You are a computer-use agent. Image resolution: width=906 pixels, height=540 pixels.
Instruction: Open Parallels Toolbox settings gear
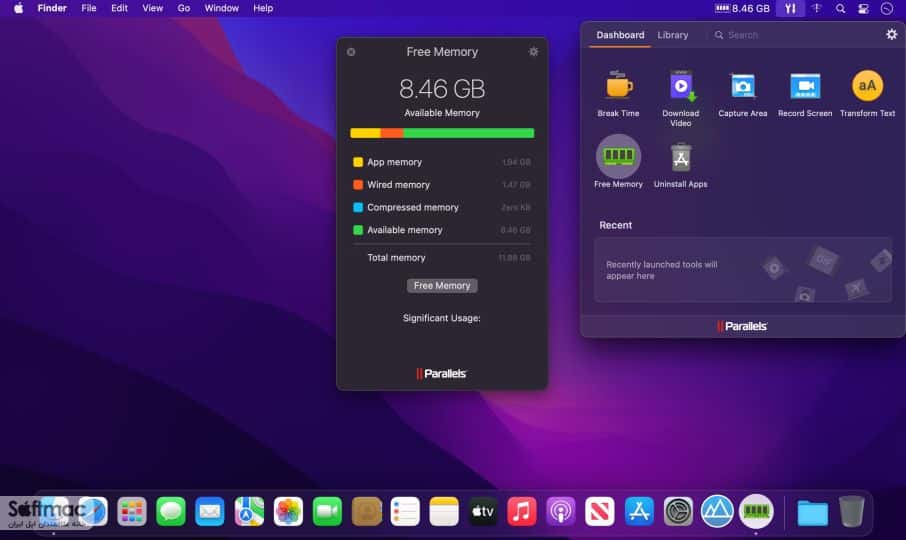click(x=892, y=35)
